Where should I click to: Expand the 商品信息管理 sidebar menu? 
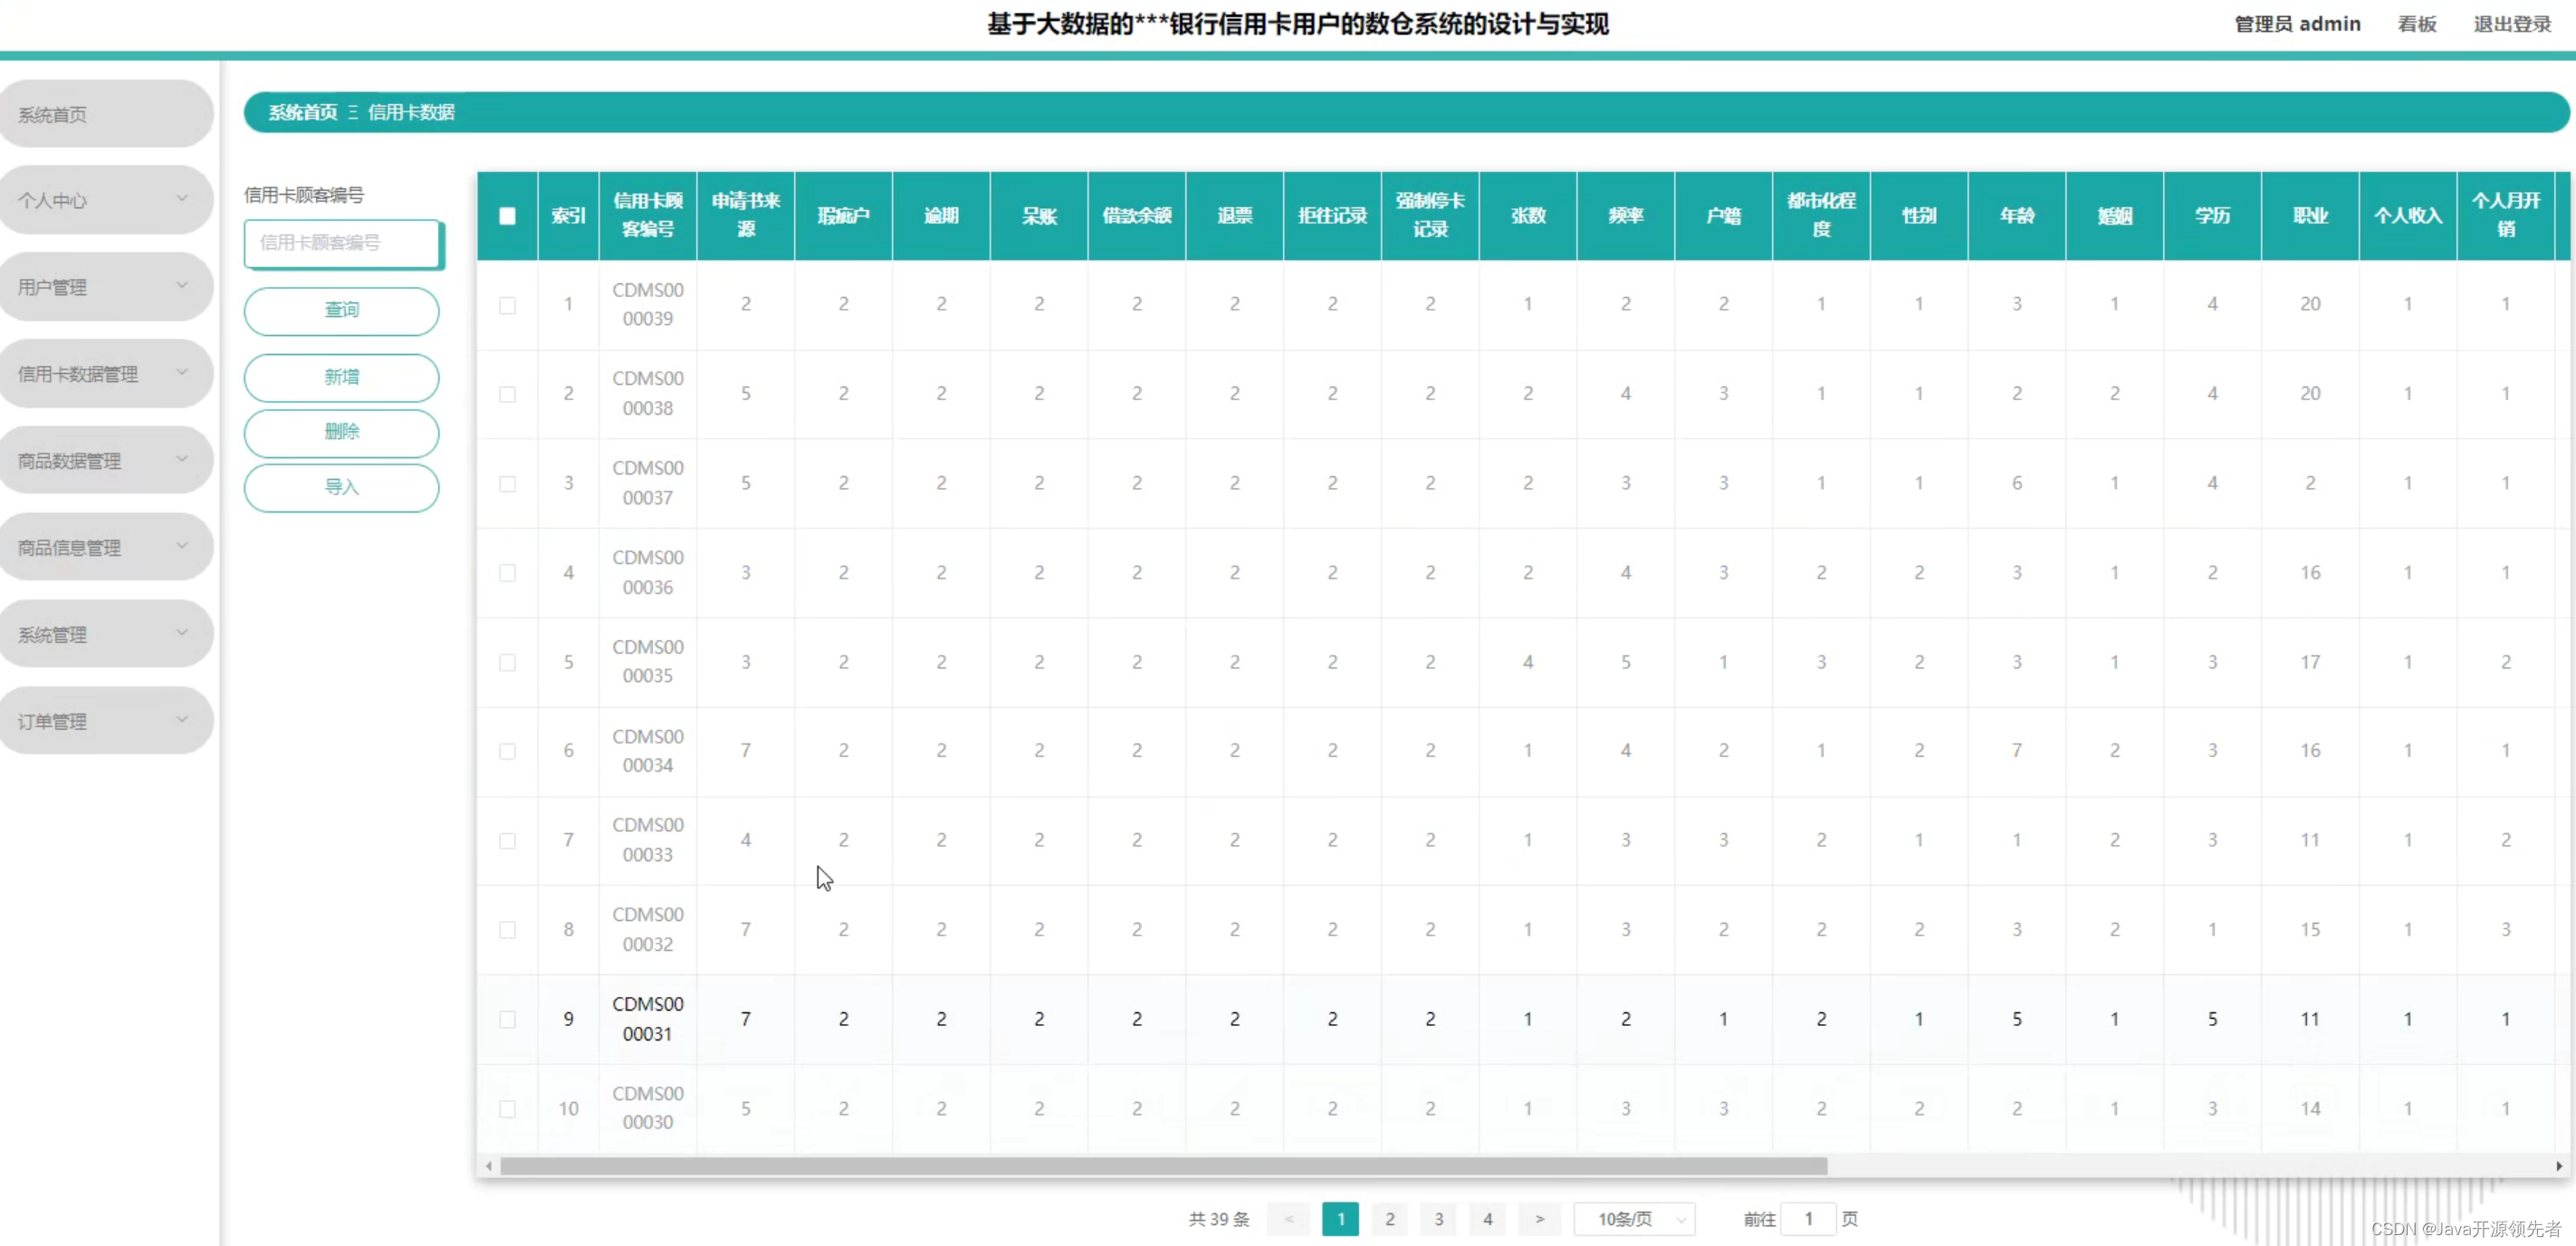pyautogui.click(x=105, y=548)
